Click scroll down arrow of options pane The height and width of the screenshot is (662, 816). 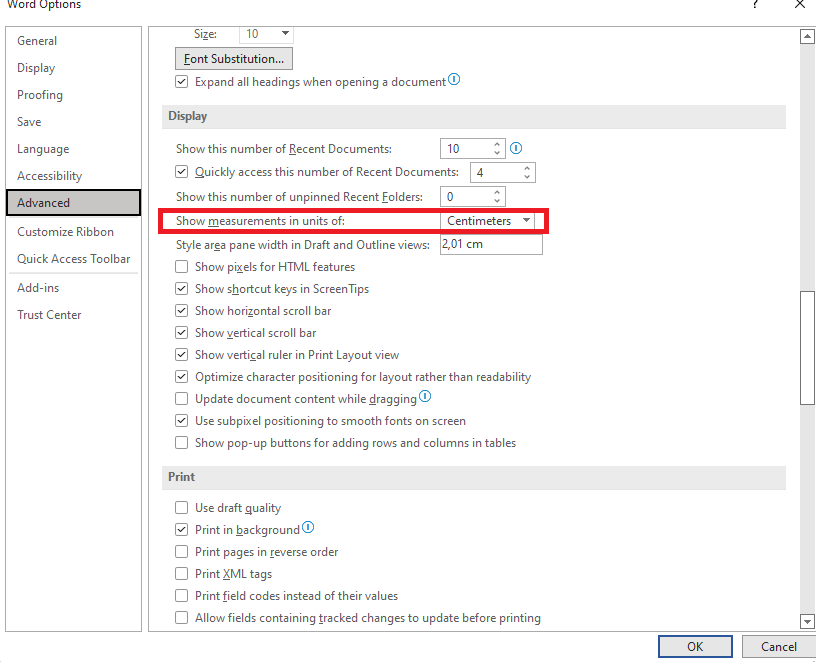pyautogui.click(x=807, y=621)
